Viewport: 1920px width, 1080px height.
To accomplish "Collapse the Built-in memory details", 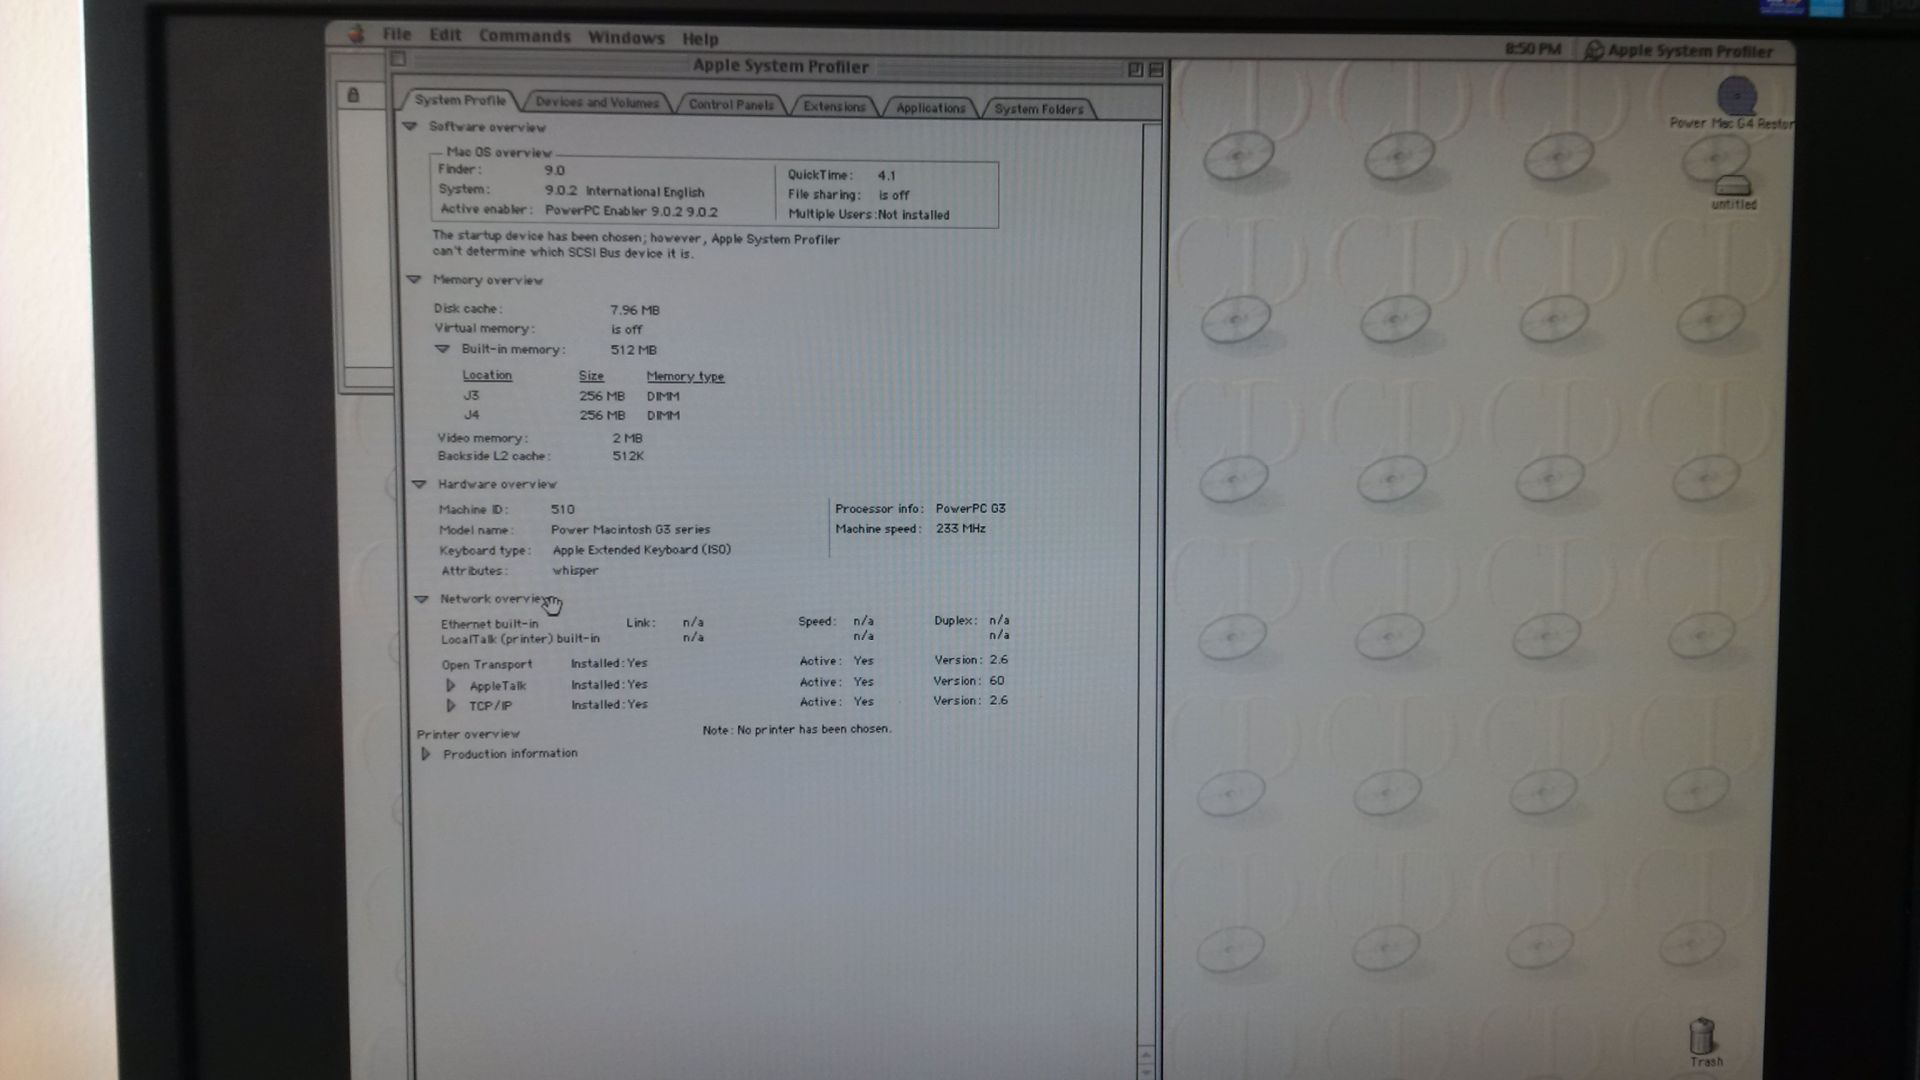I will (442, 349).
